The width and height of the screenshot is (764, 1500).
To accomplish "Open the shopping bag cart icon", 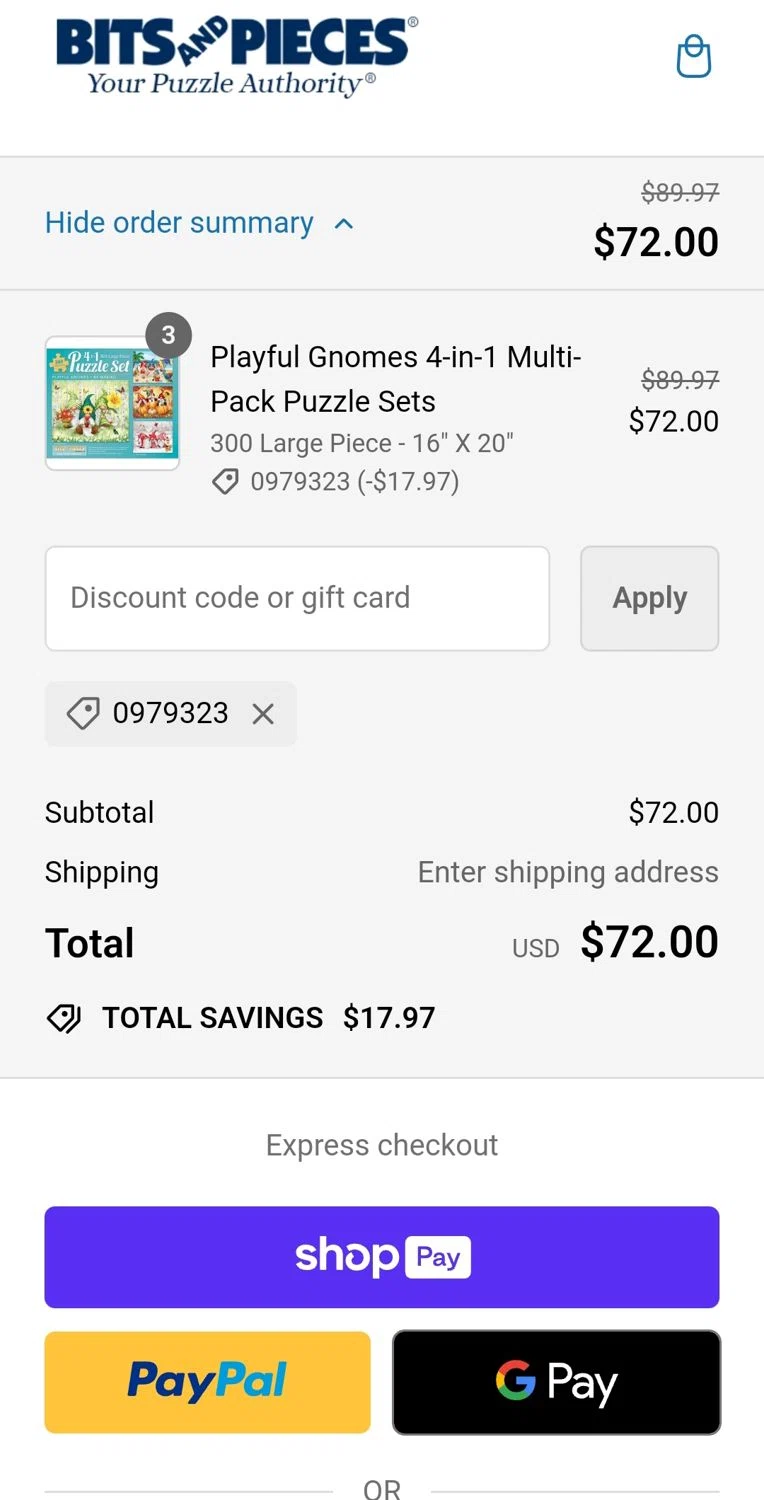I will click(x=693, y=57).
